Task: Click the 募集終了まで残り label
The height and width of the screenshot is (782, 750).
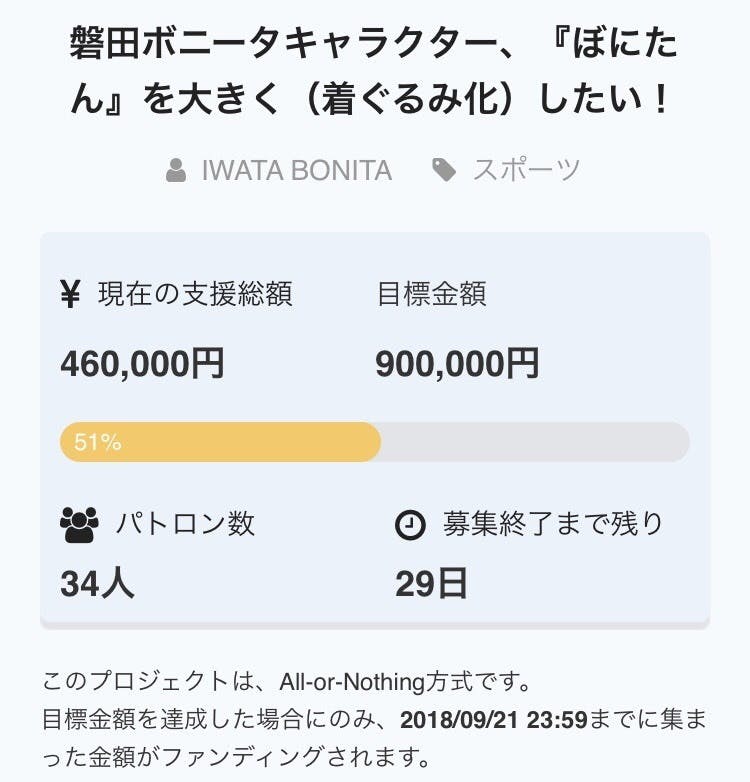Action: pos(553,524)
